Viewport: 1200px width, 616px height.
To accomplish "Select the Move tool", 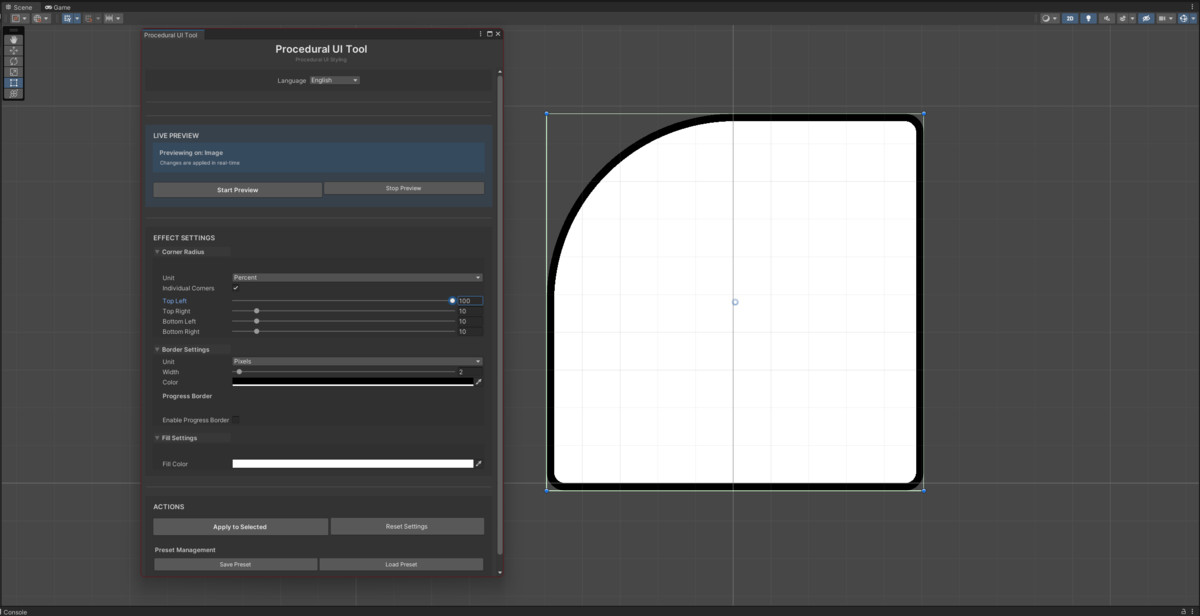I will click(x=12, y=50).
